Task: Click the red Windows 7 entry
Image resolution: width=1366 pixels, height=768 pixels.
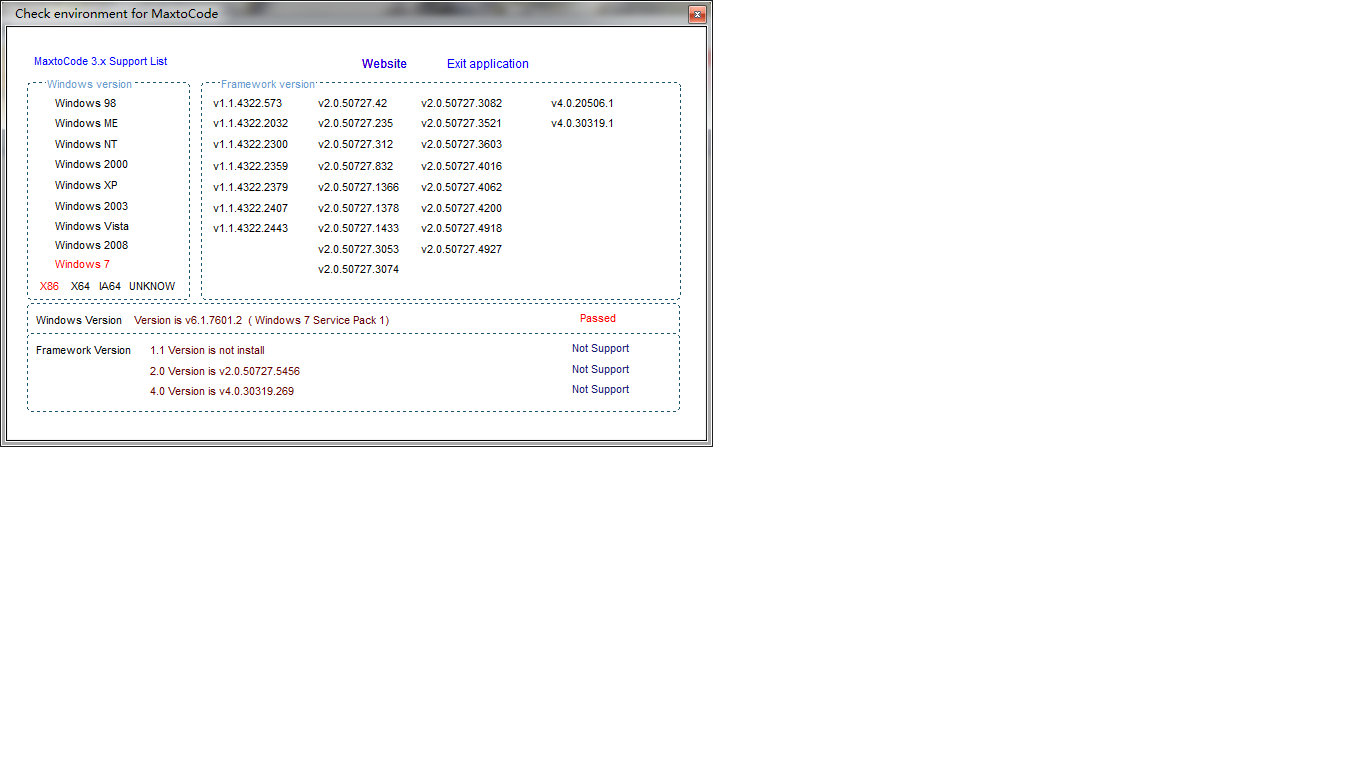Action: click(82, 264)
